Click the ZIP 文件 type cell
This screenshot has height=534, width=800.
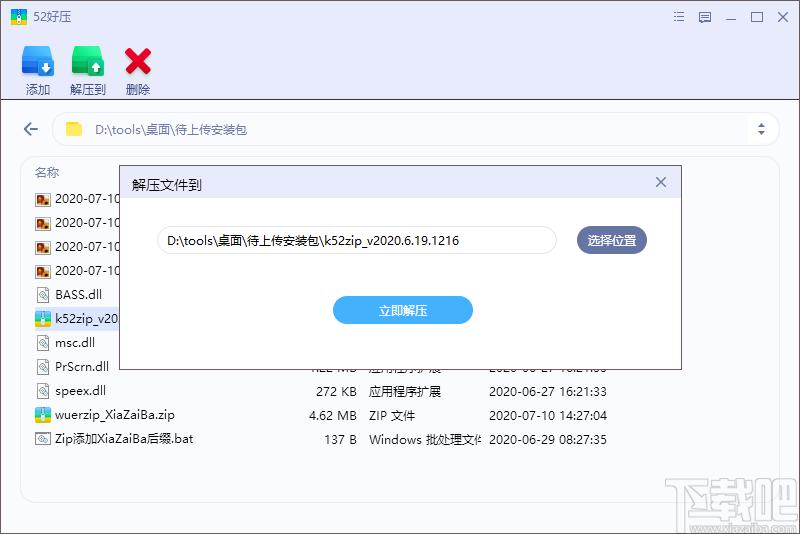(x=392, y=415)
